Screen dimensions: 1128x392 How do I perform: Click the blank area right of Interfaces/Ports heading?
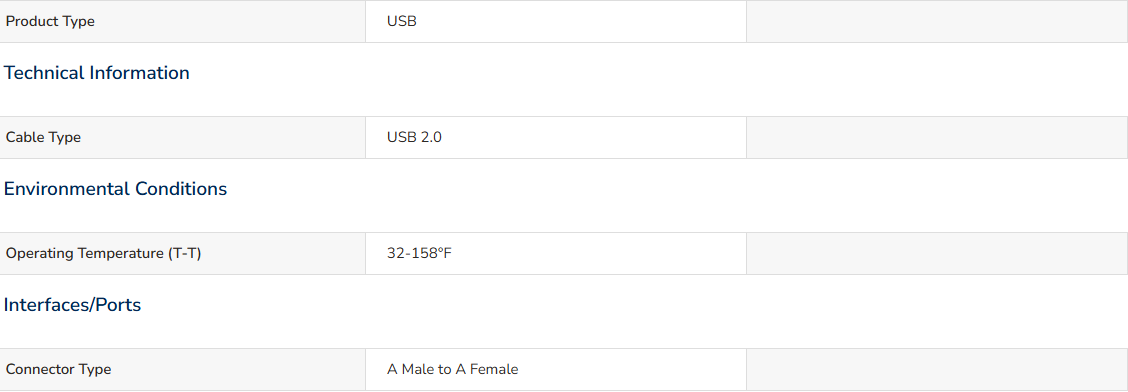(x=633, y=305)
